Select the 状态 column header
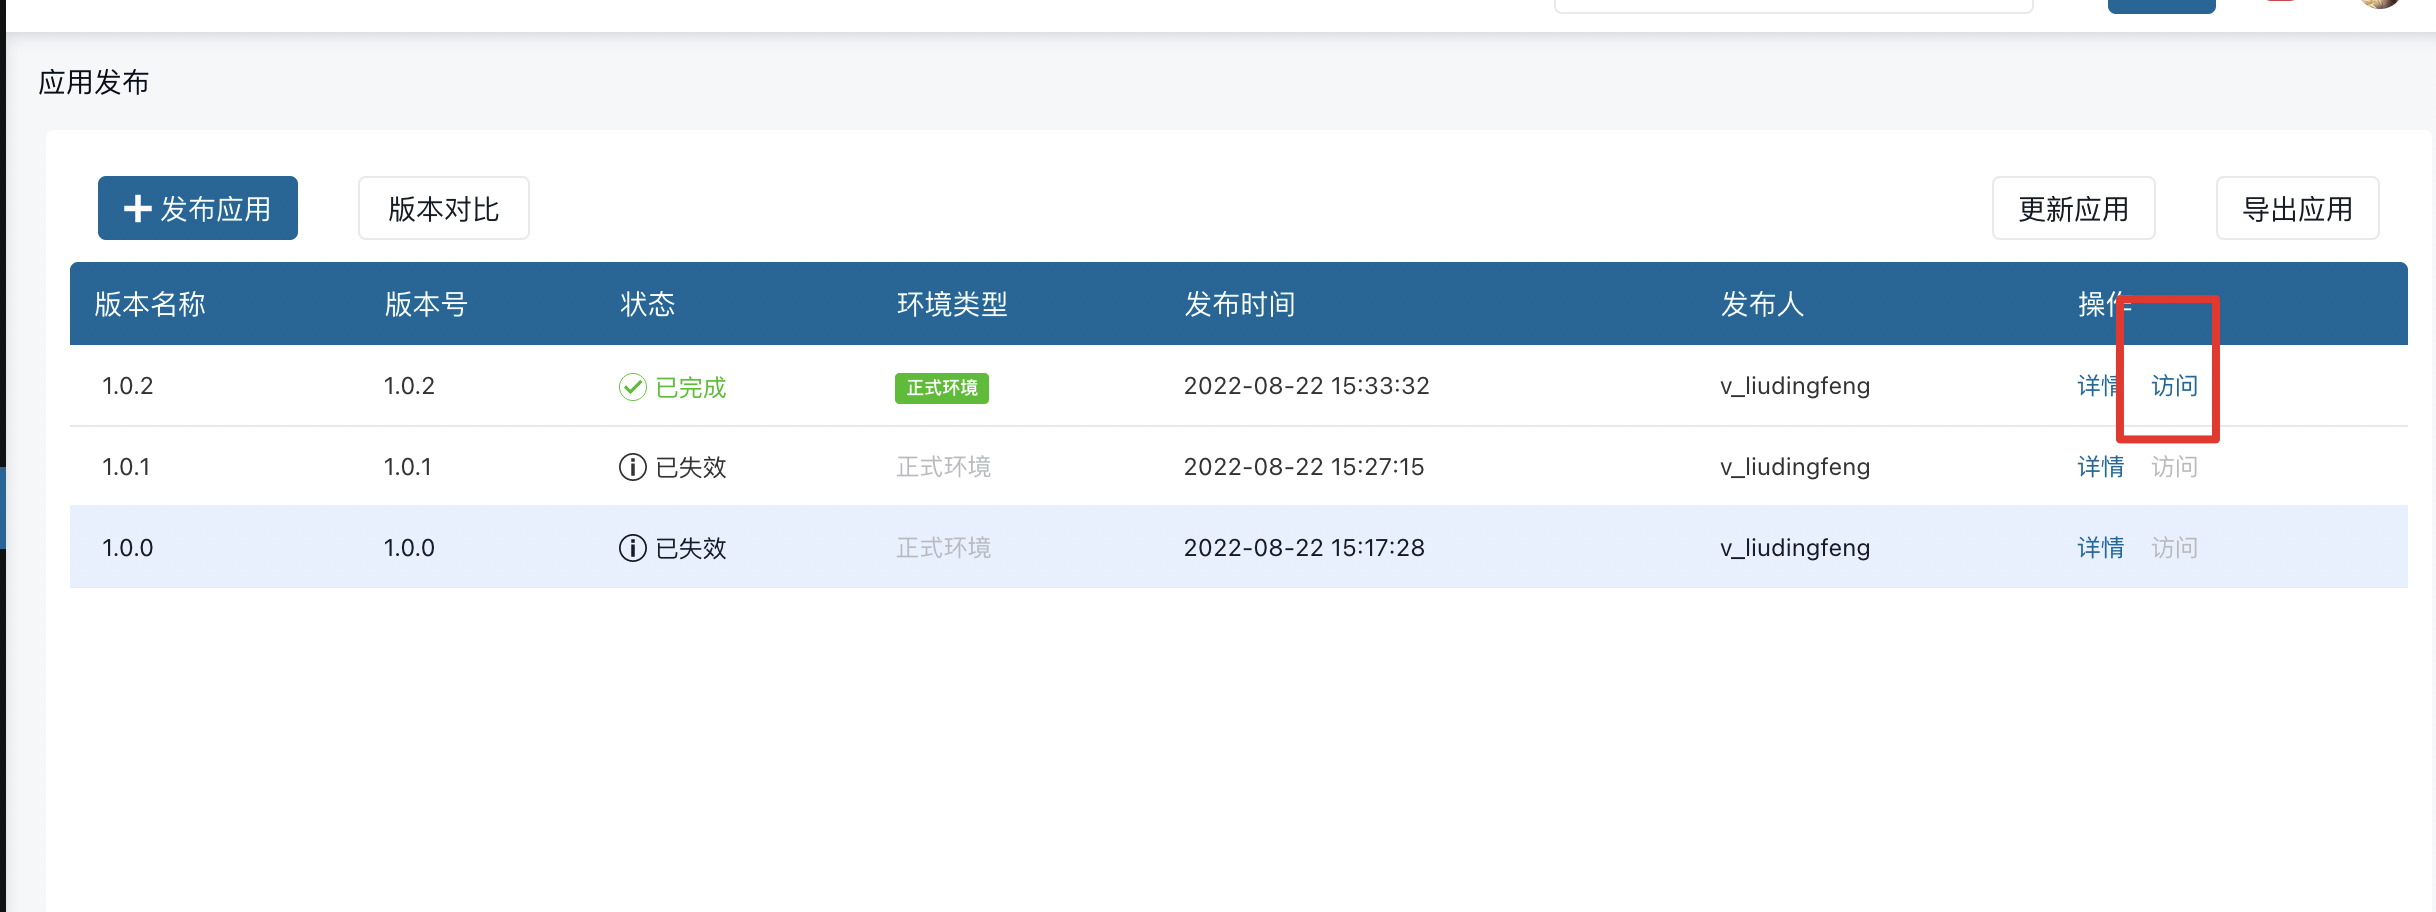Viewport: 2436px width, 912px height. tap(647, 304)
